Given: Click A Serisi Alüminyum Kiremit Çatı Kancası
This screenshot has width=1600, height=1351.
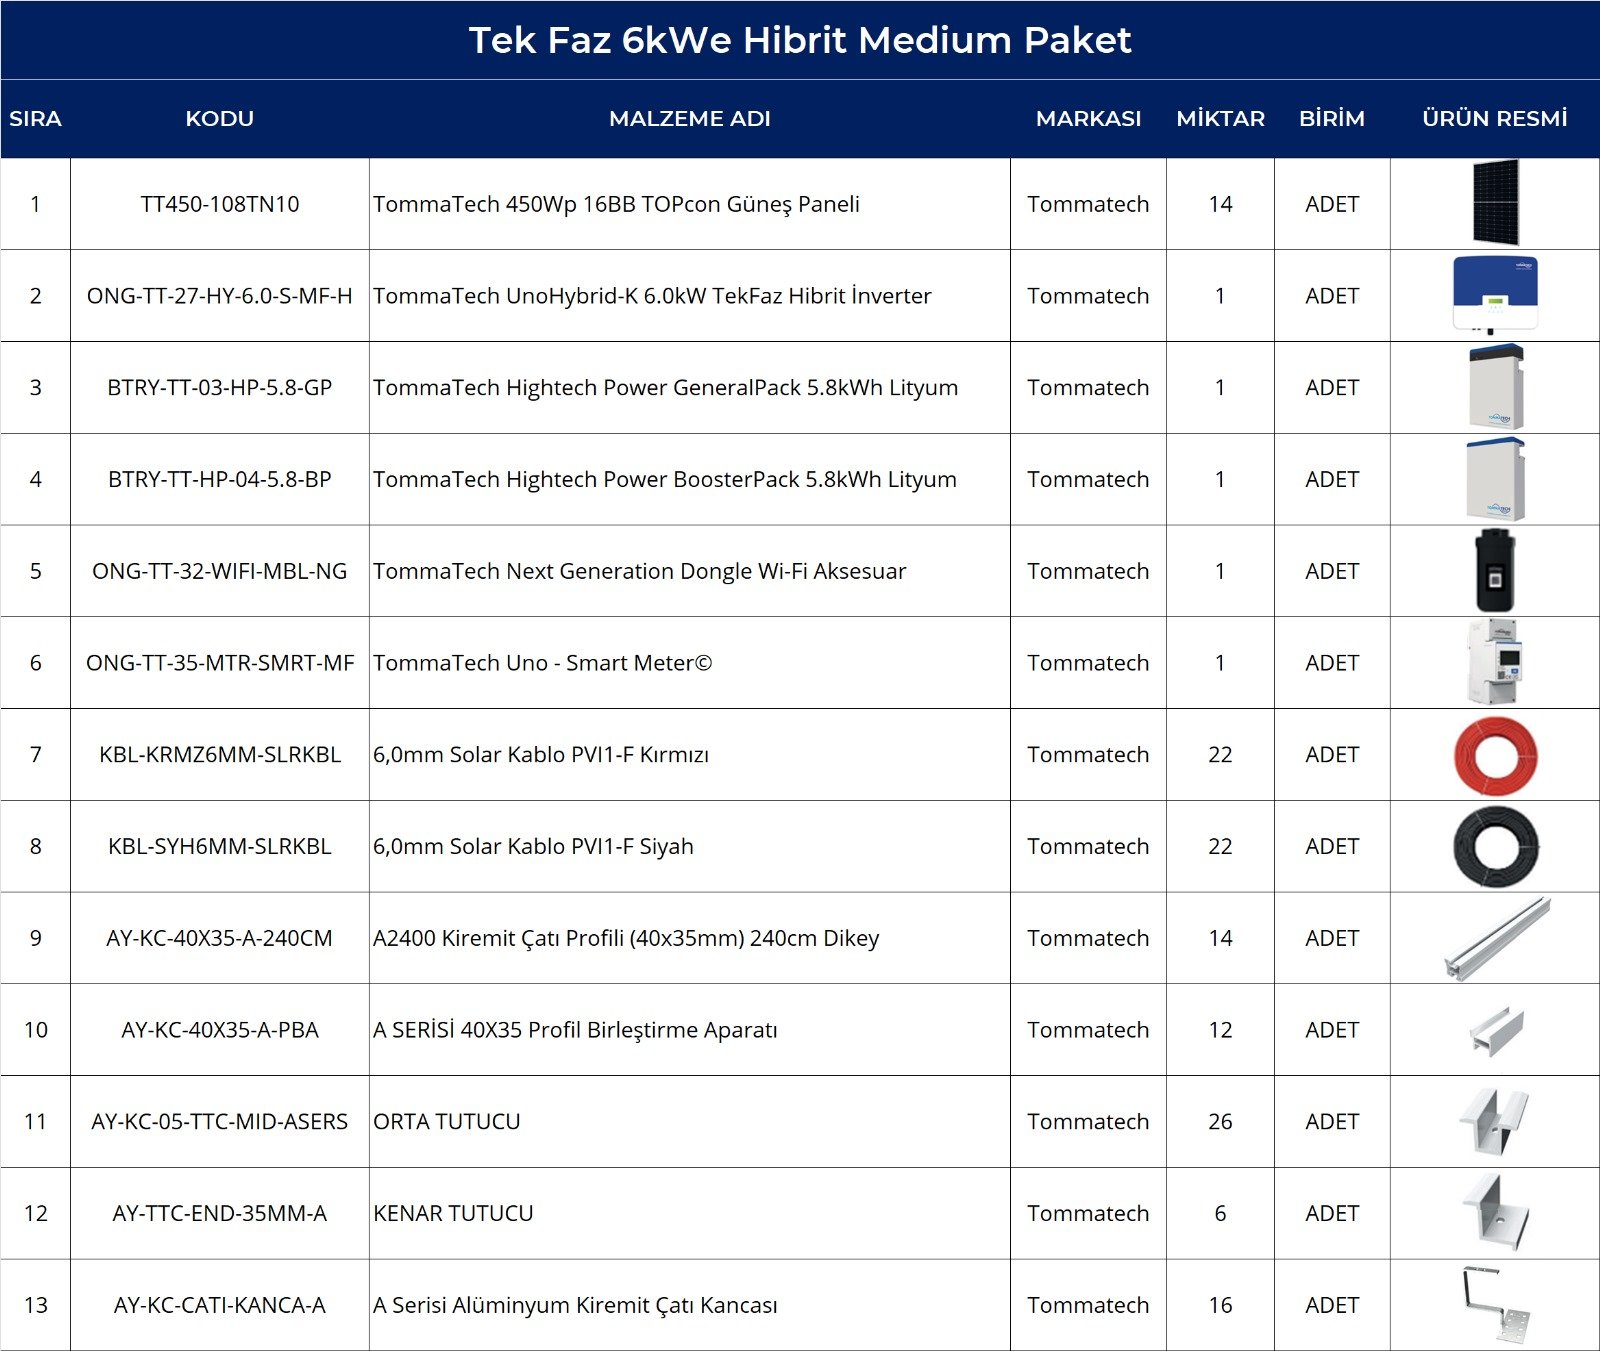Looking at the screenshot, I should tap(575, 1305).
